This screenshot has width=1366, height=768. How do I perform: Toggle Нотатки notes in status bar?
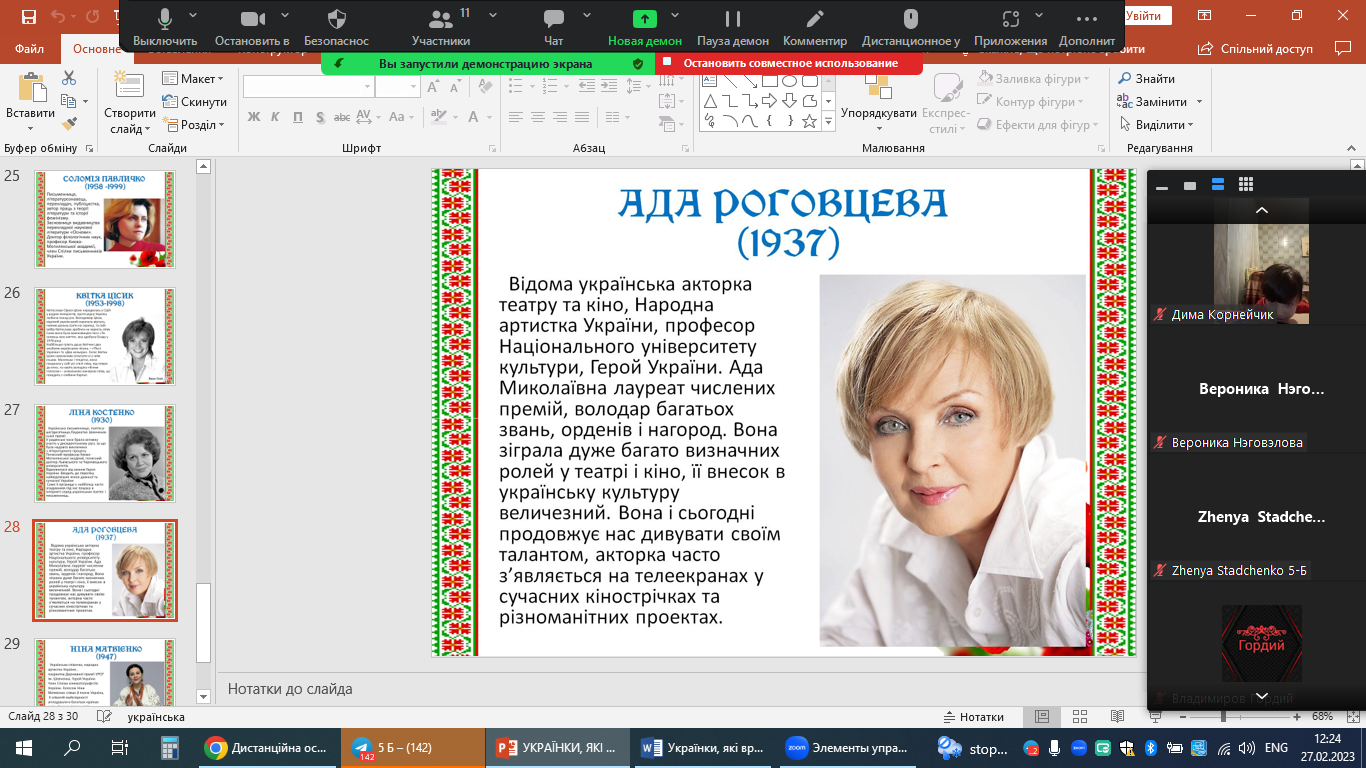[x=974, y=717]
